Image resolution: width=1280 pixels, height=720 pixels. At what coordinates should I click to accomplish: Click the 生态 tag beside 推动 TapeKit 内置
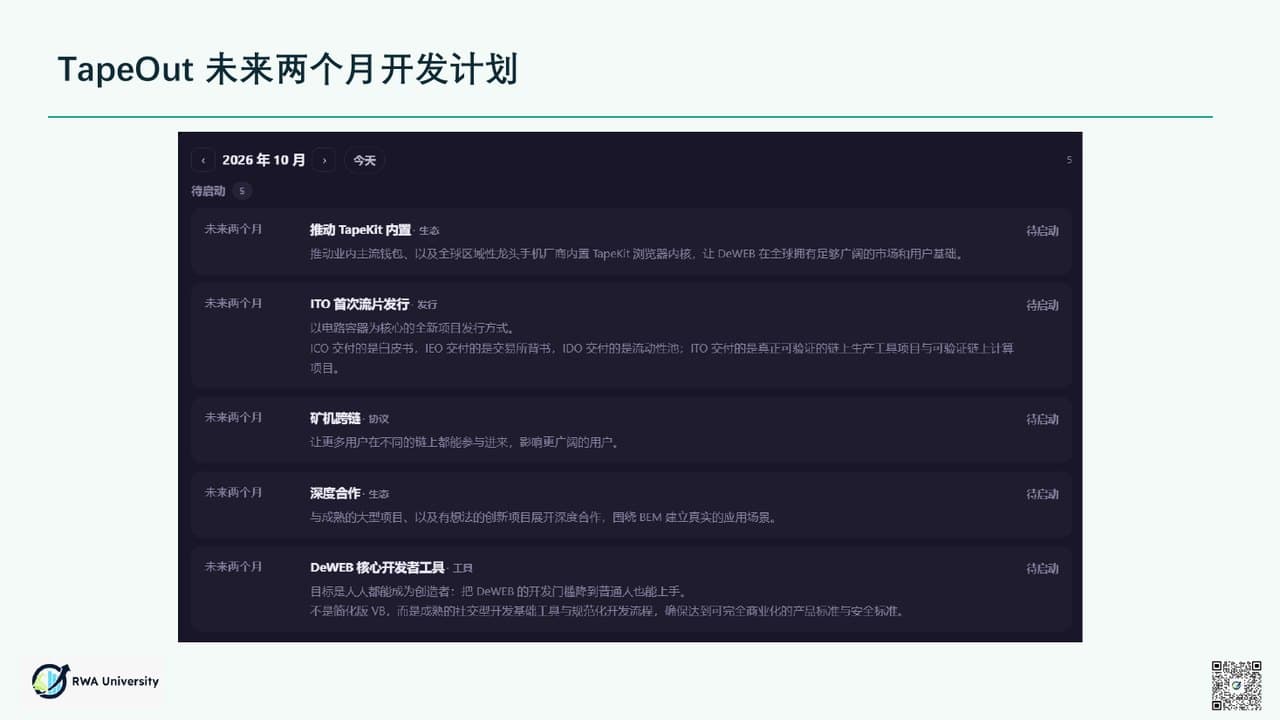pos(429,231)
